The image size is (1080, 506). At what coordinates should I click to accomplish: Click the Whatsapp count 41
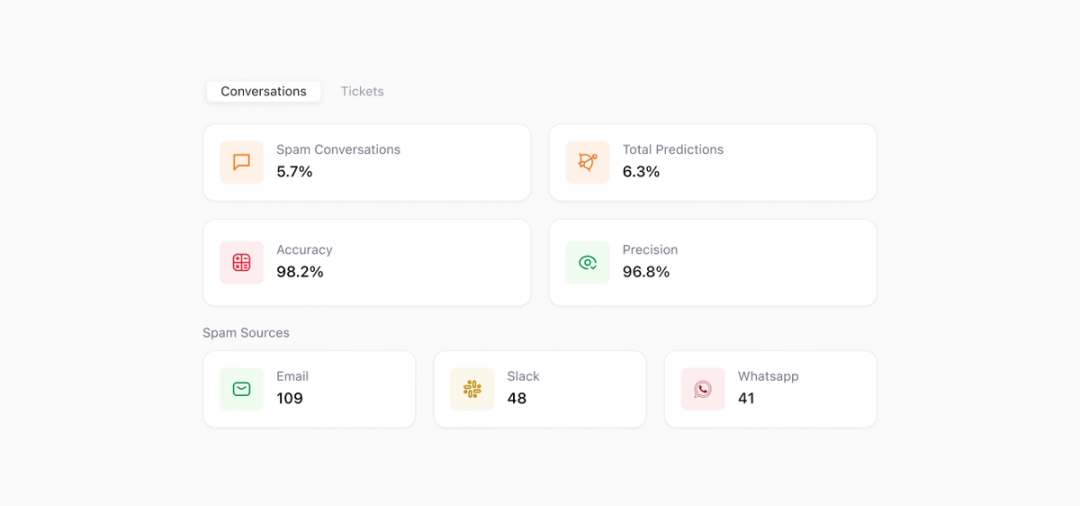746,399
